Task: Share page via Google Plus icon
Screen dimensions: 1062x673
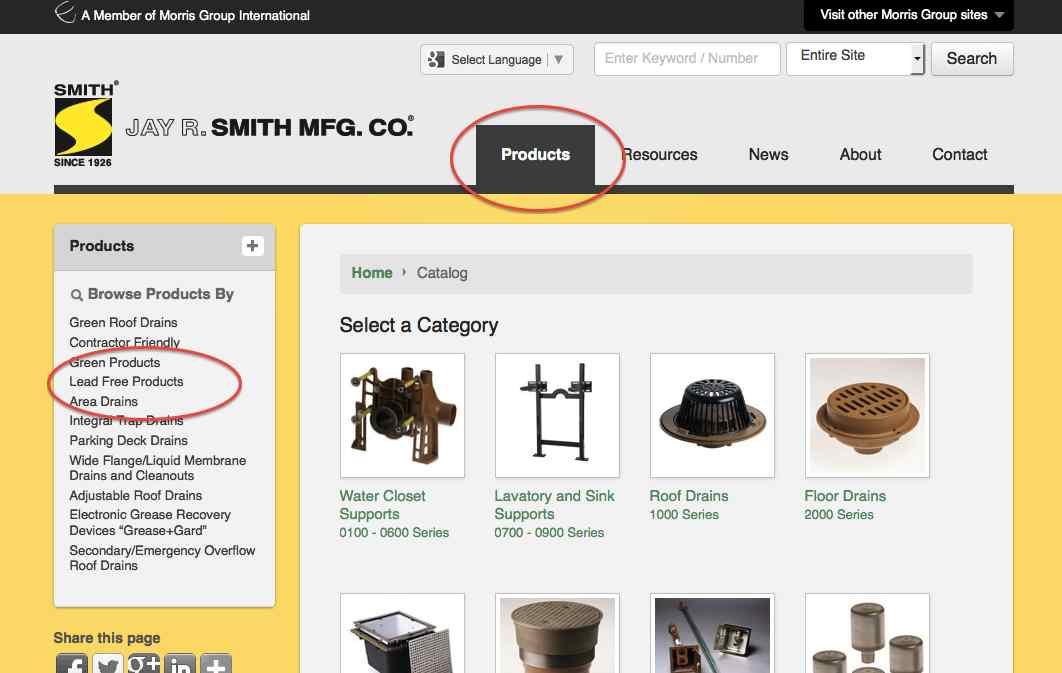Action: pos(144,664)
